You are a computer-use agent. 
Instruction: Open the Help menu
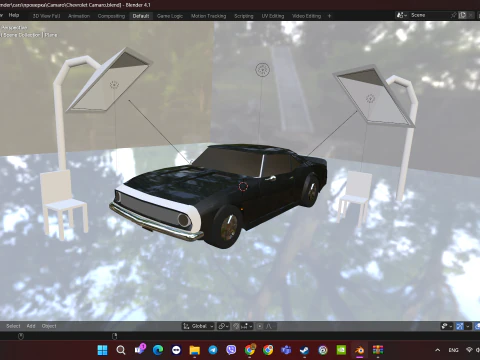(14, 15)
